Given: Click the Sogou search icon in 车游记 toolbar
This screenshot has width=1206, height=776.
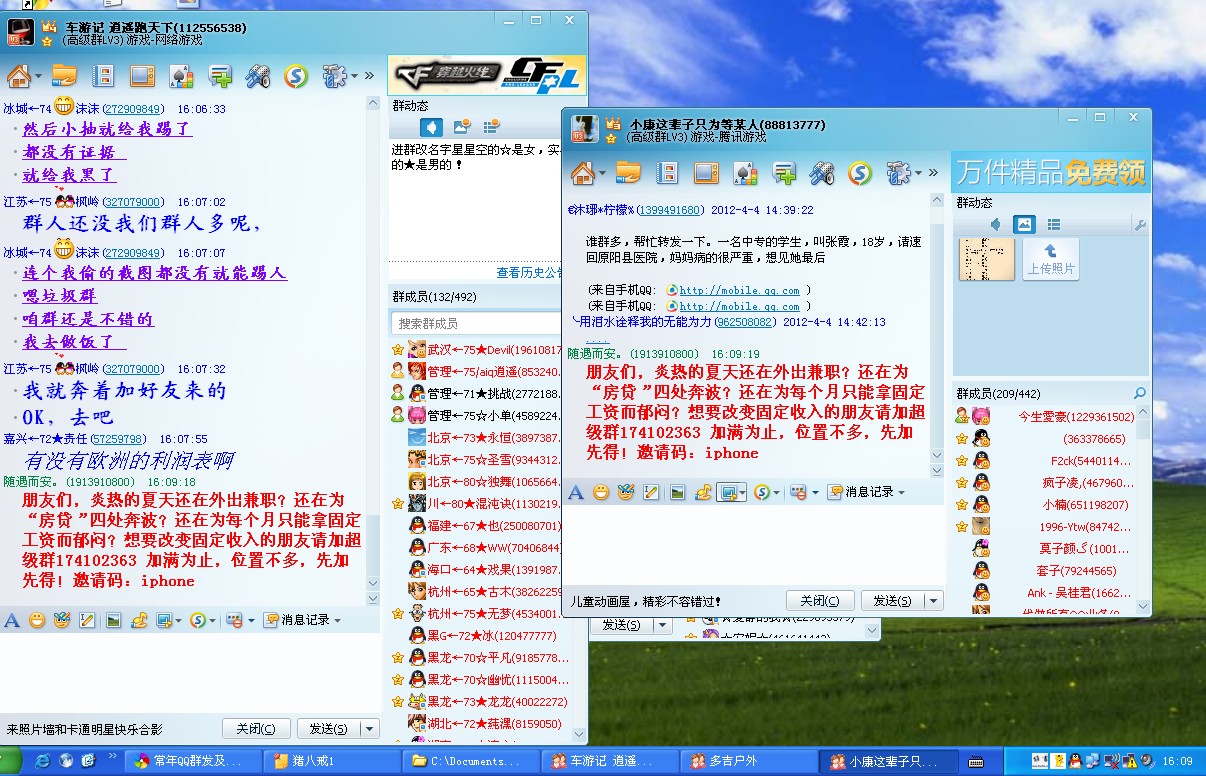Looking at the screenshot, I should [x=296, y=75].
